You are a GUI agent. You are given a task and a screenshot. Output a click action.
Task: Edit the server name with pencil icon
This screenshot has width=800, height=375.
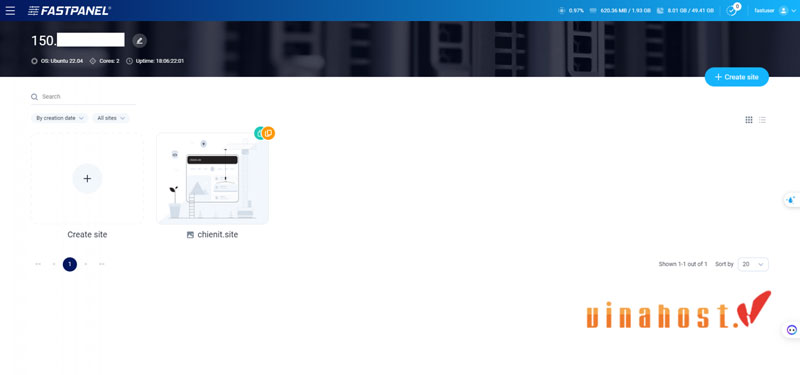point(139,41)
